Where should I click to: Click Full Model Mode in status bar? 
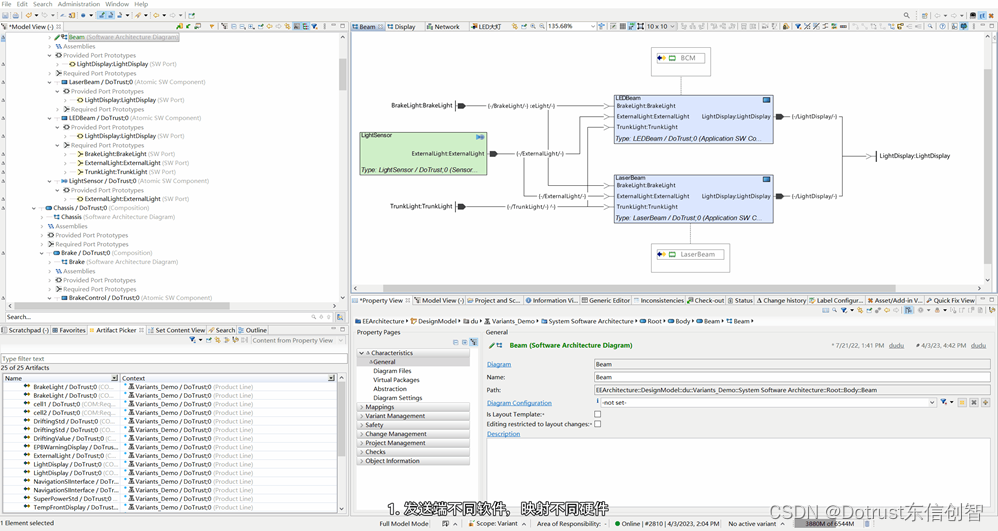404,523
